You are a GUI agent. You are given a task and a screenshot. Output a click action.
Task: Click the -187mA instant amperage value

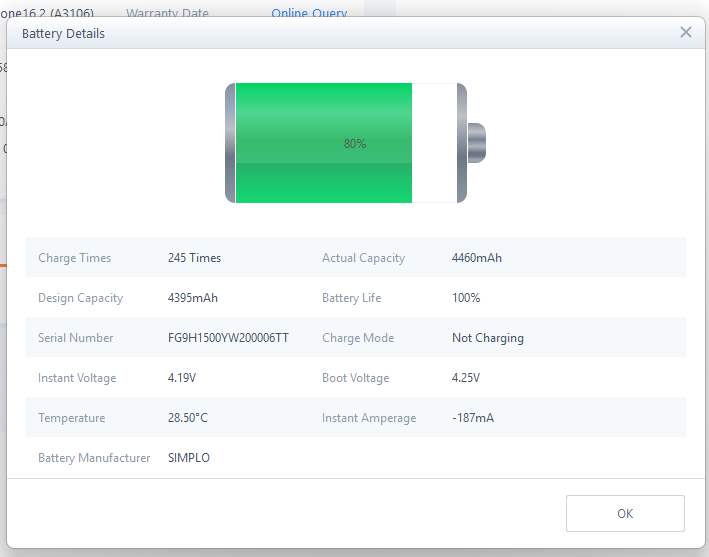[x=472, y=418]
